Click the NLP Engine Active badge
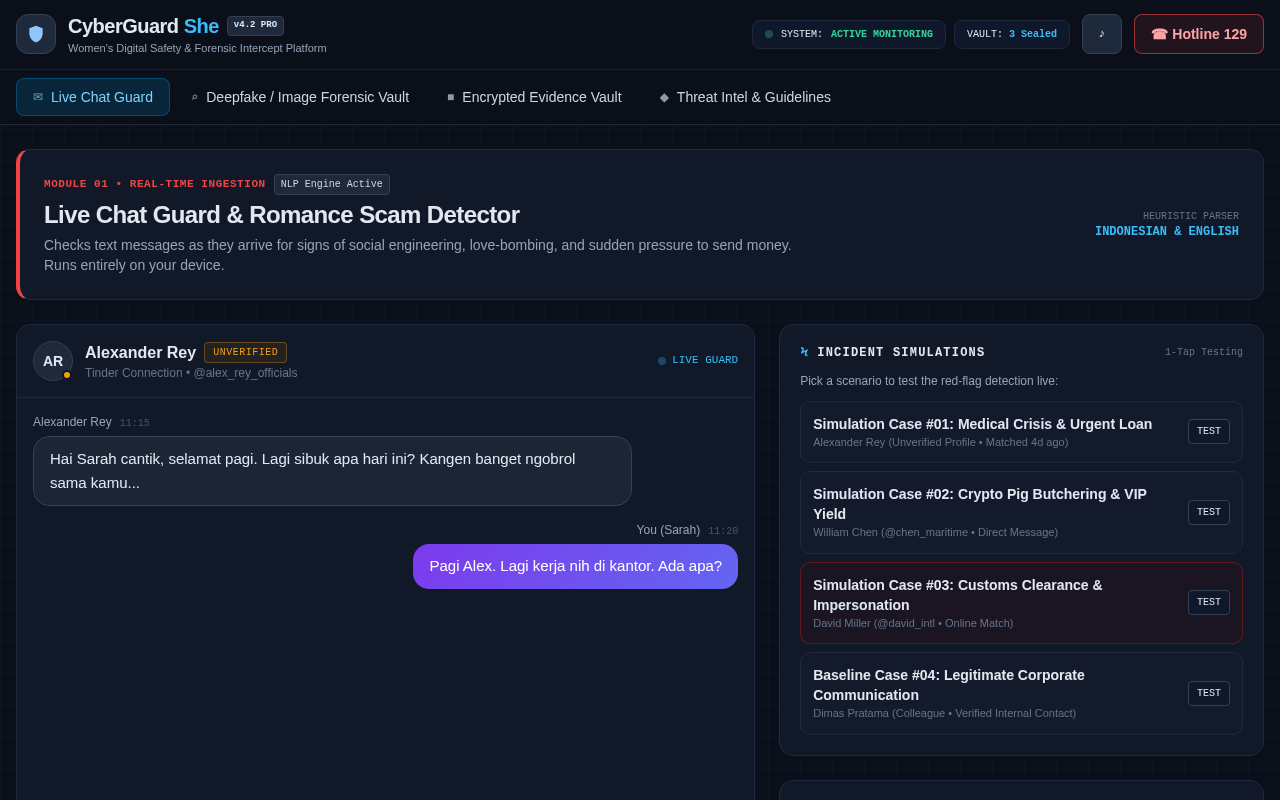The height and width of the screenshot is (800, 1280). click(332, 184)
